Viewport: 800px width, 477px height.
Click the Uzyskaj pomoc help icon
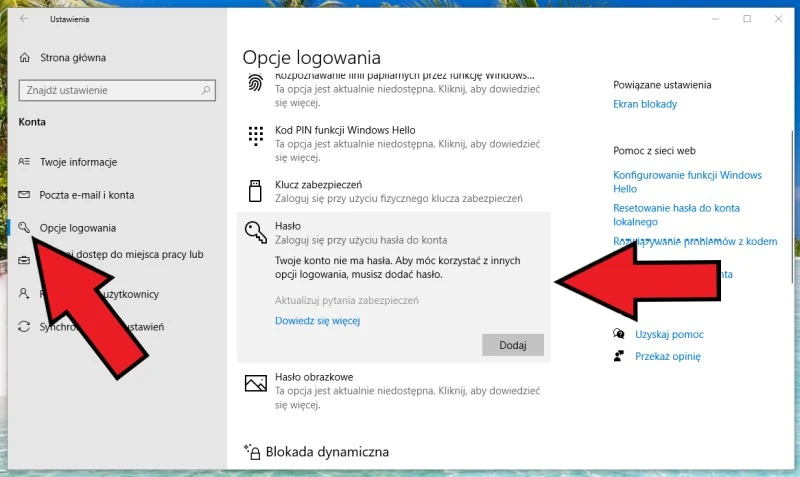620,334
